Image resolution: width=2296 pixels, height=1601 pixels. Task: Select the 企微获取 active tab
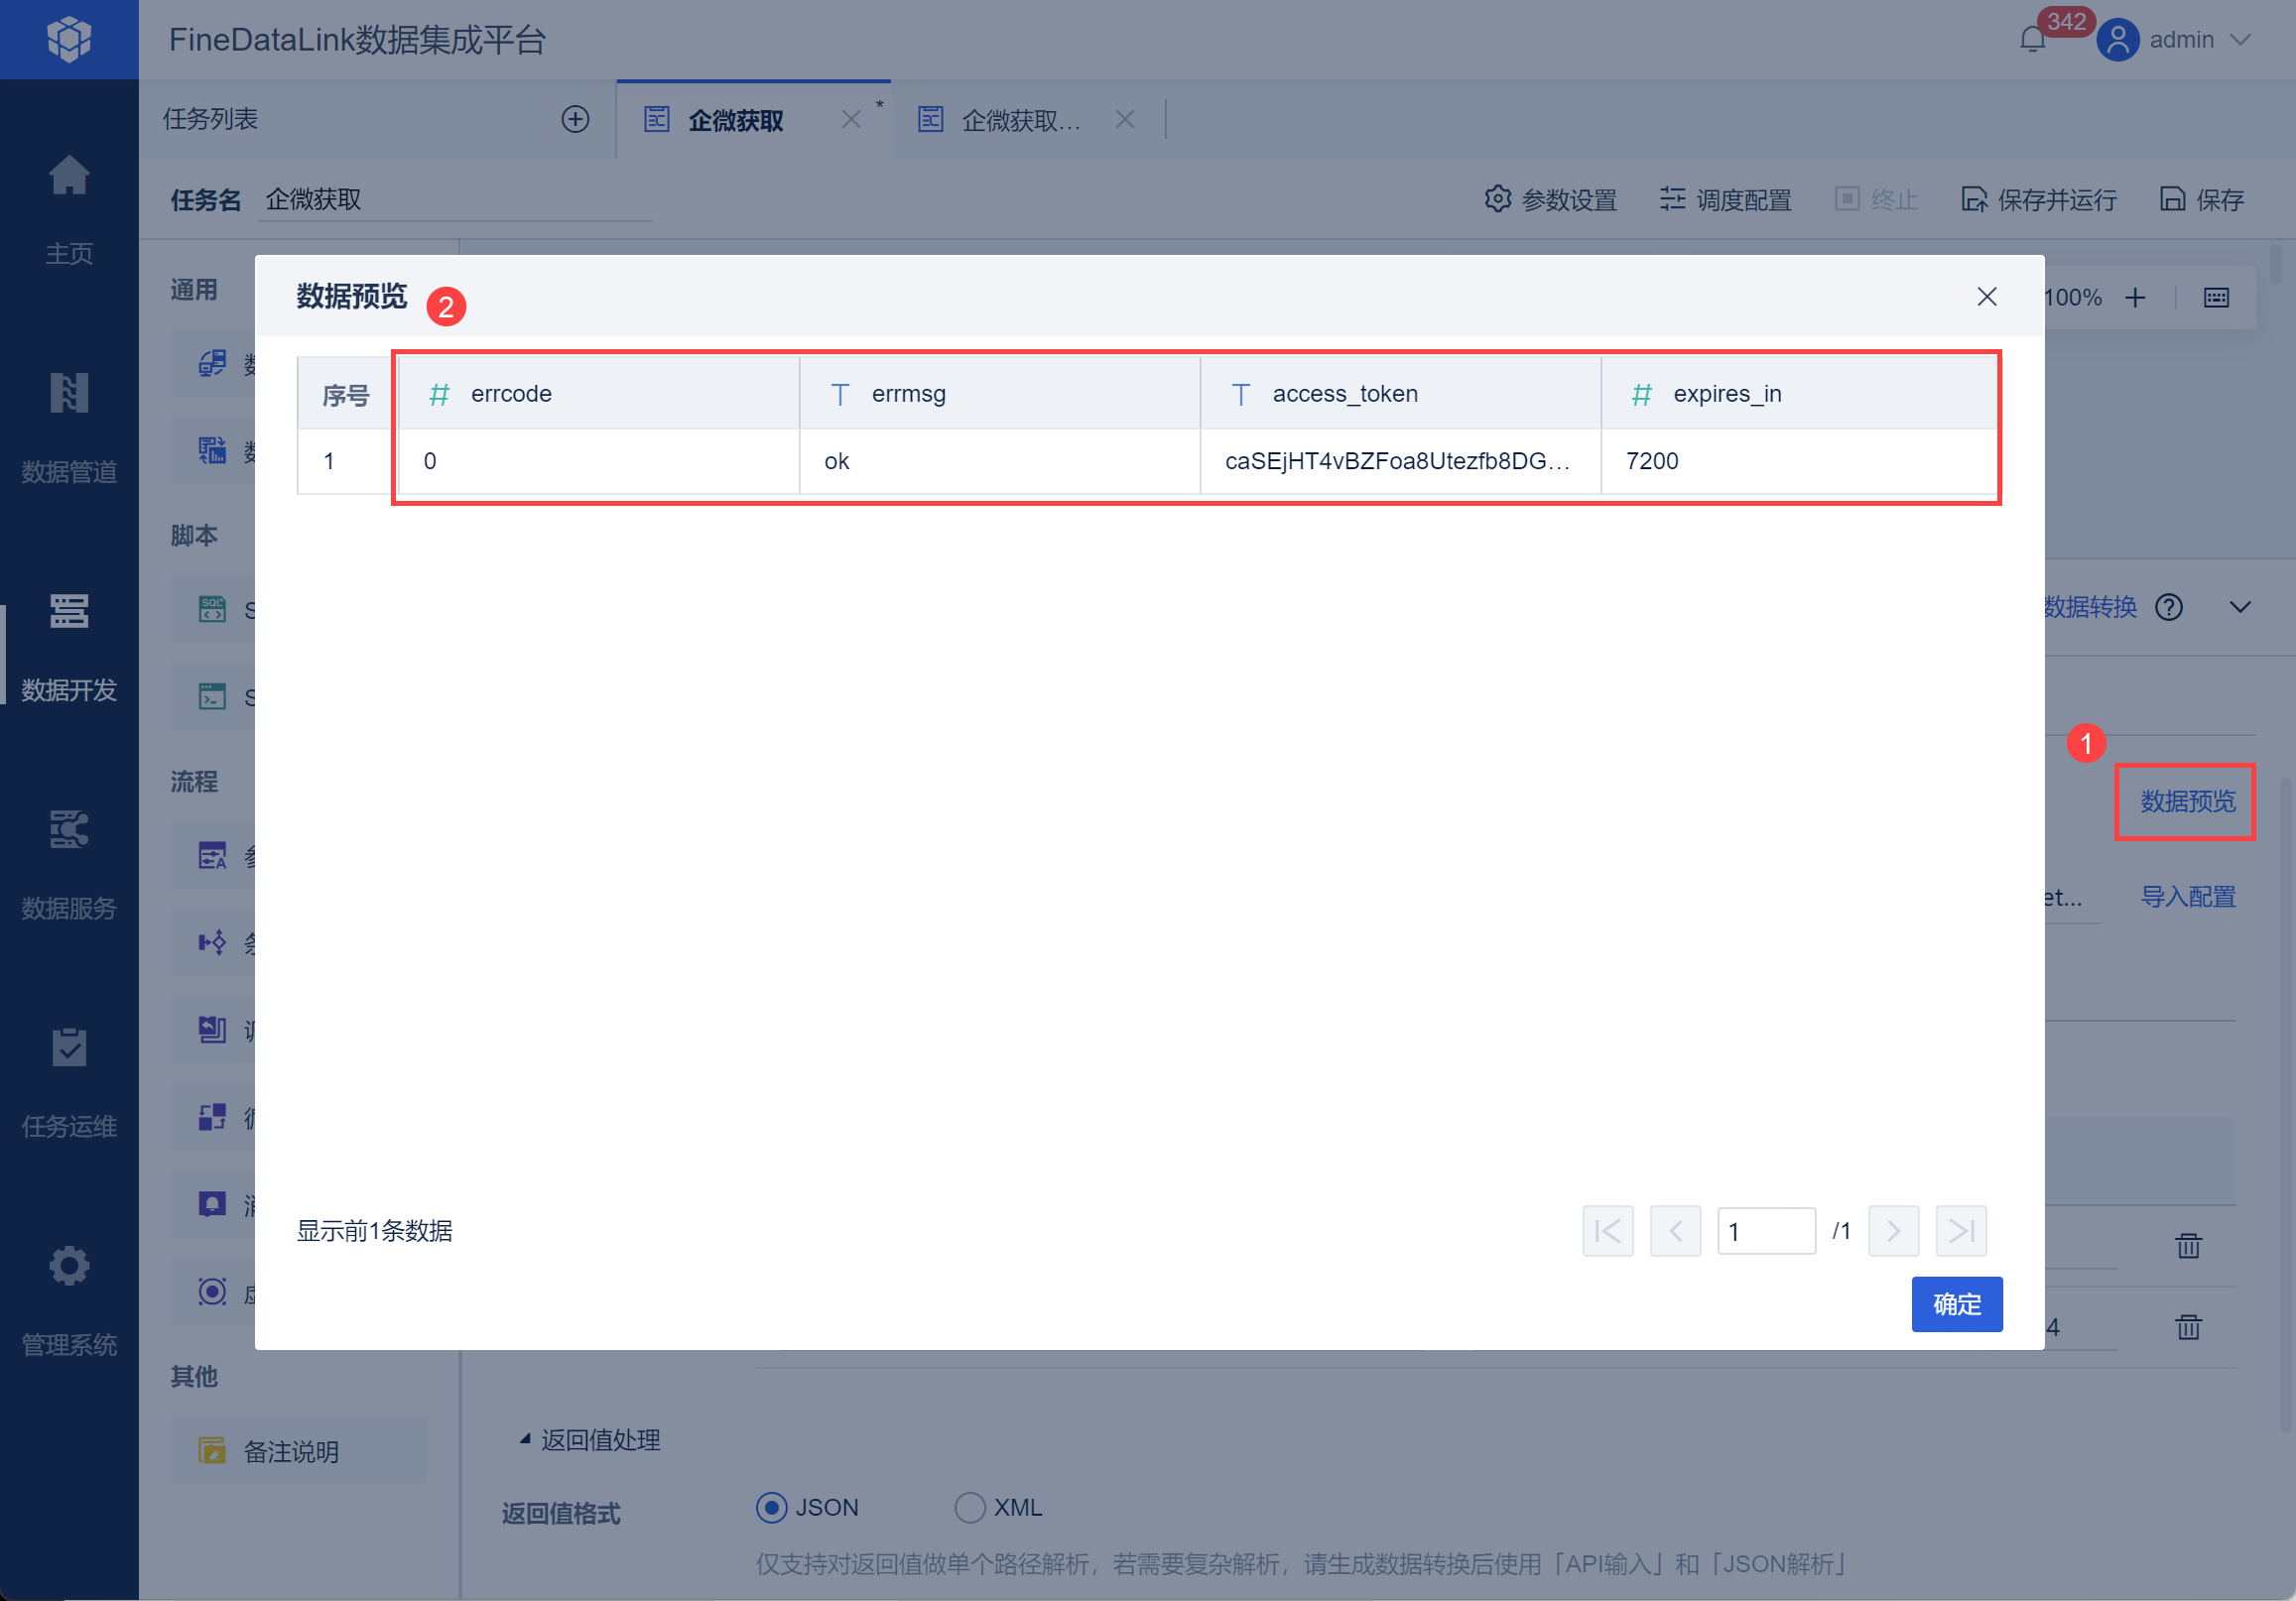click(735, 121)
